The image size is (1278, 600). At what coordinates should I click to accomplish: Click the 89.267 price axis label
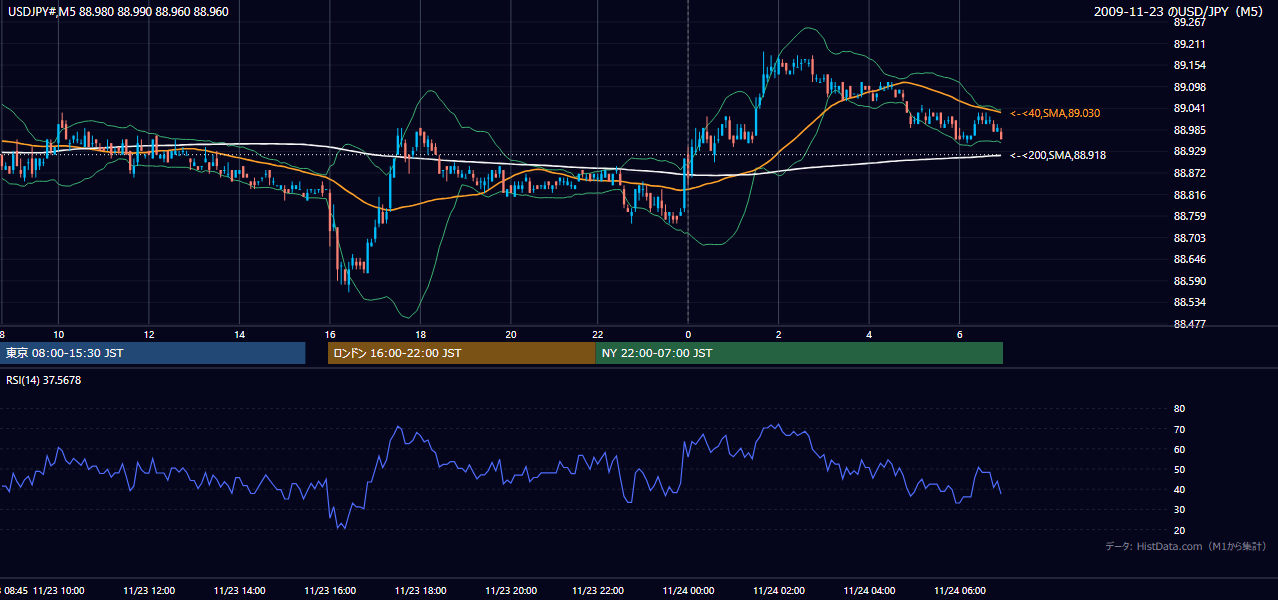click(x=1189, y=22)
